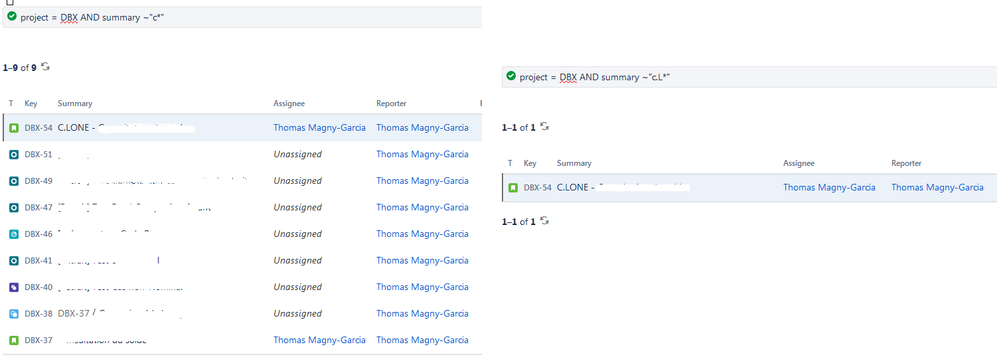999x363 pixels.
Task: Open assignee Thomas Magny-Garcia on left DBX-54 row
Action: click(x=320, y=127)
